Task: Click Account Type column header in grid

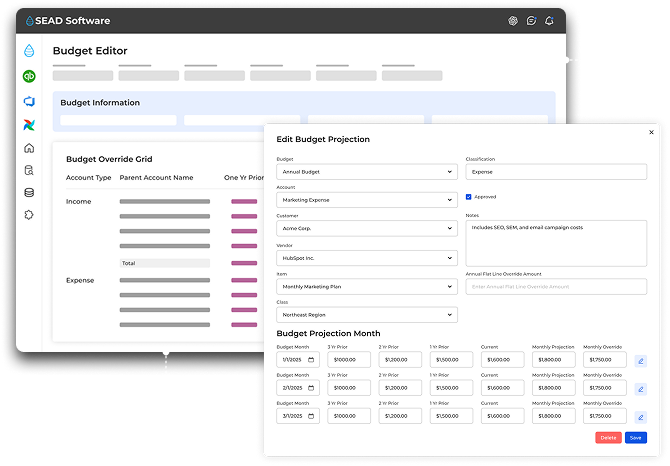Action: tap(88, 178)
